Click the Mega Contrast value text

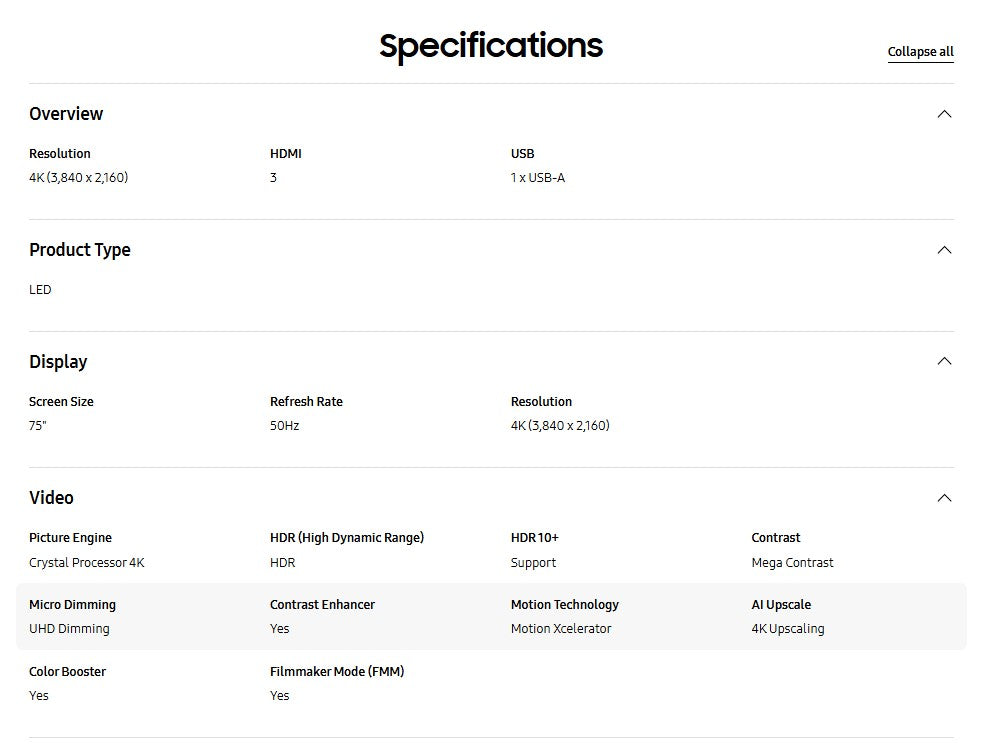[792, 563]
